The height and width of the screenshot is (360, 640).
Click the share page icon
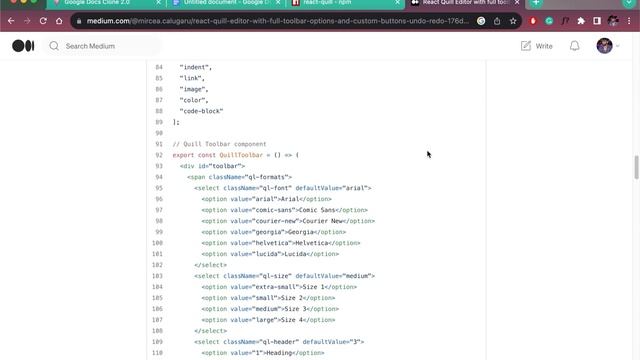497,21
